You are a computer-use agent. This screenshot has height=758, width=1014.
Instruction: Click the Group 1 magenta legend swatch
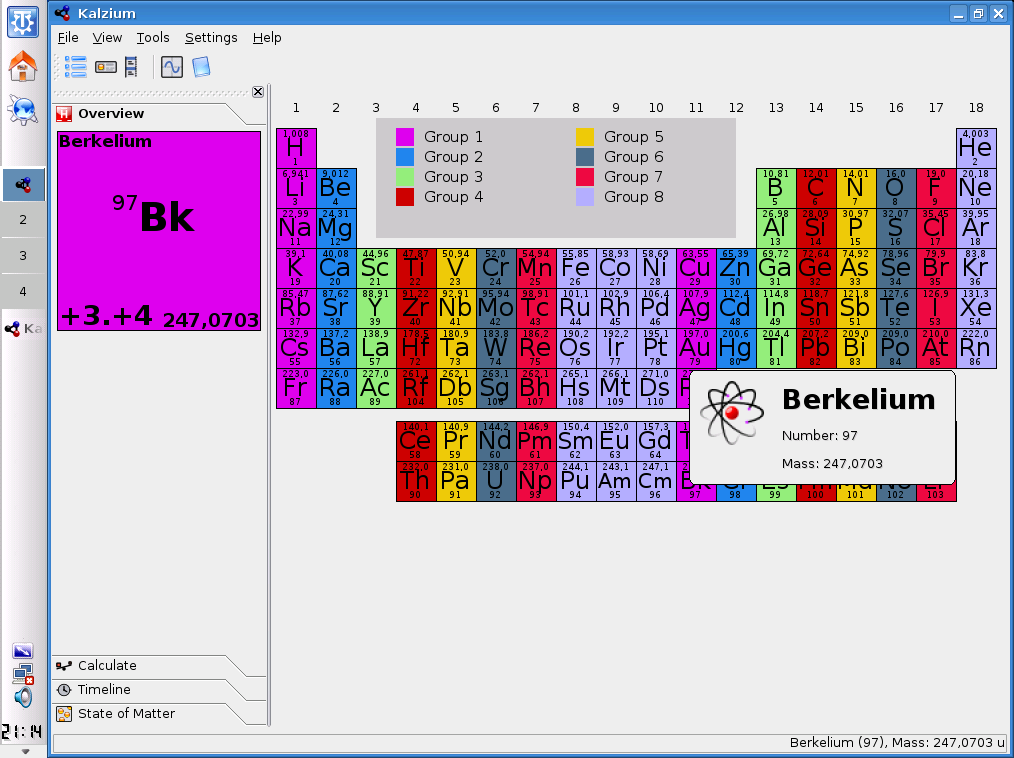point(405,137)
